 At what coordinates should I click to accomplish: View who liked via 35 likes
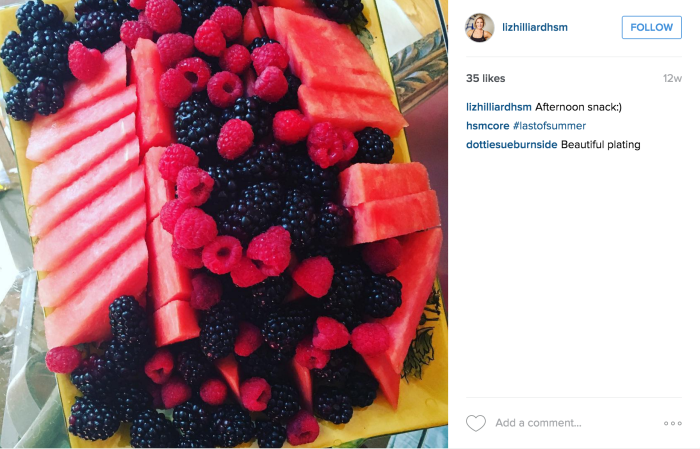pyautogui.click(x=486, y=79)
